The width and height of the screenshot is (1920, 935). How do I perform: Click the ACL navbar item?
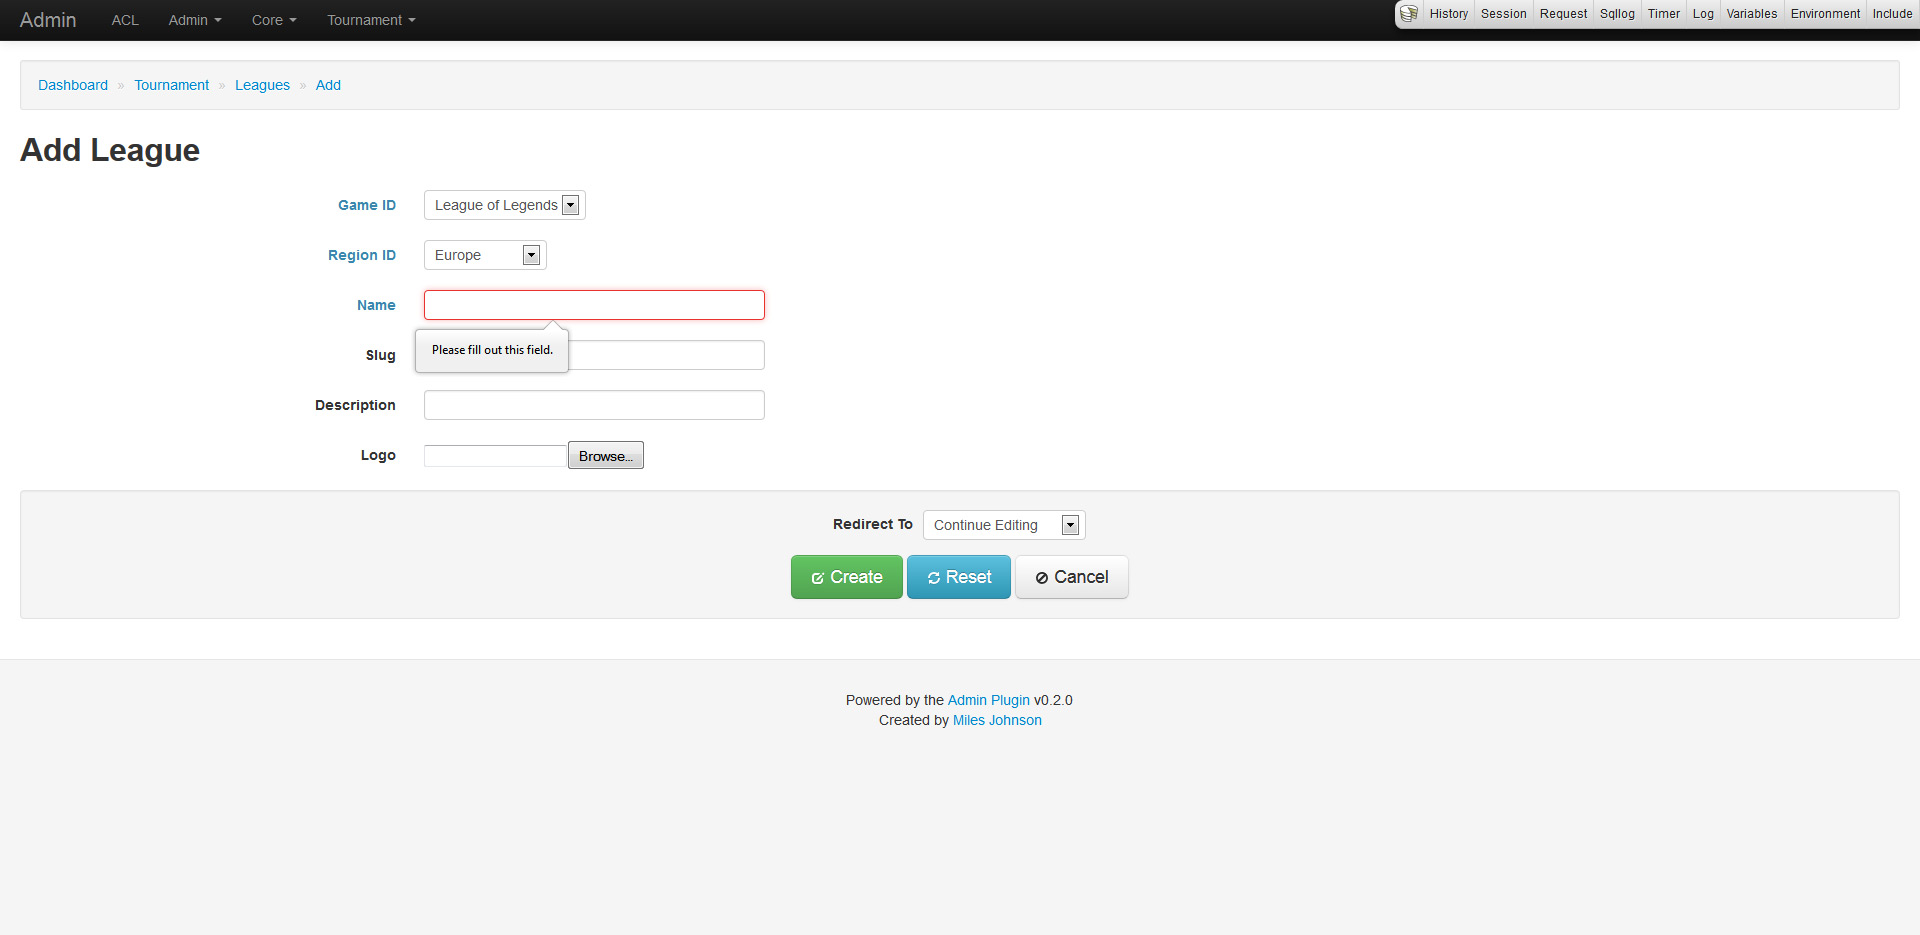pos(125,20)
